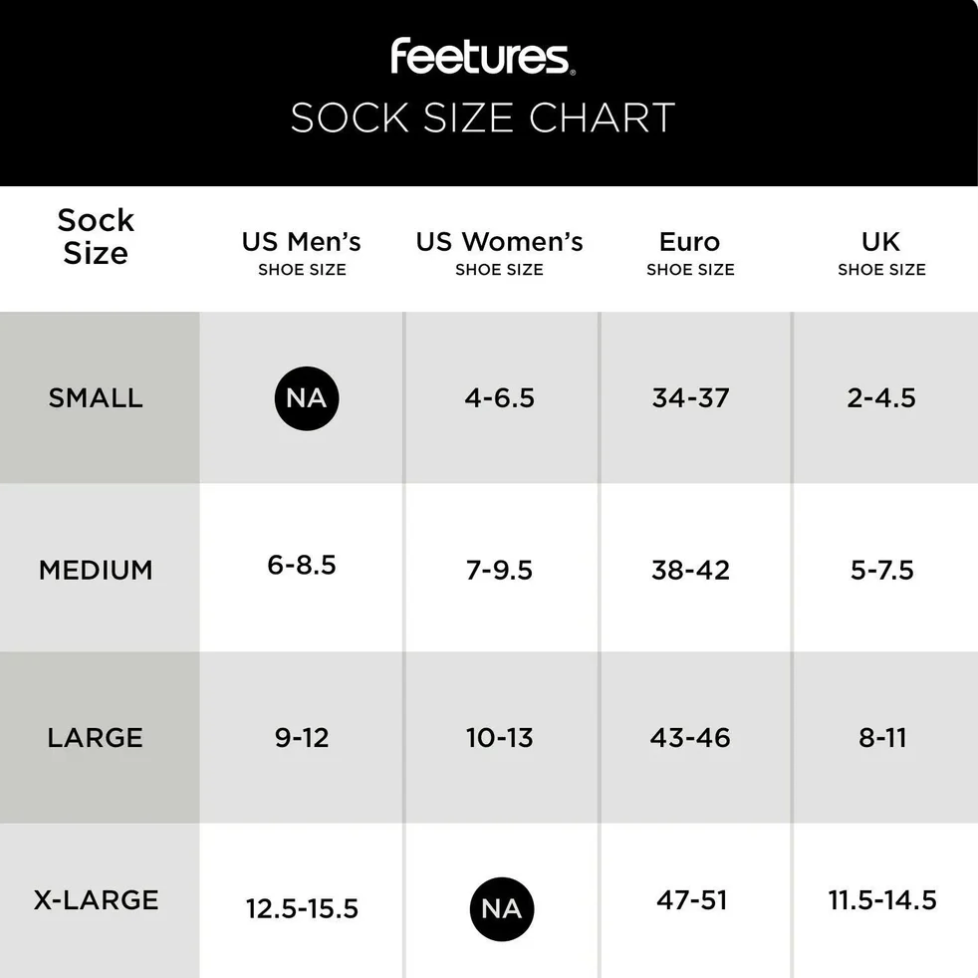The height and width of the screenshot is (978, 978).
Task: Click the UK shoe size header
Action: coord(881,253)
